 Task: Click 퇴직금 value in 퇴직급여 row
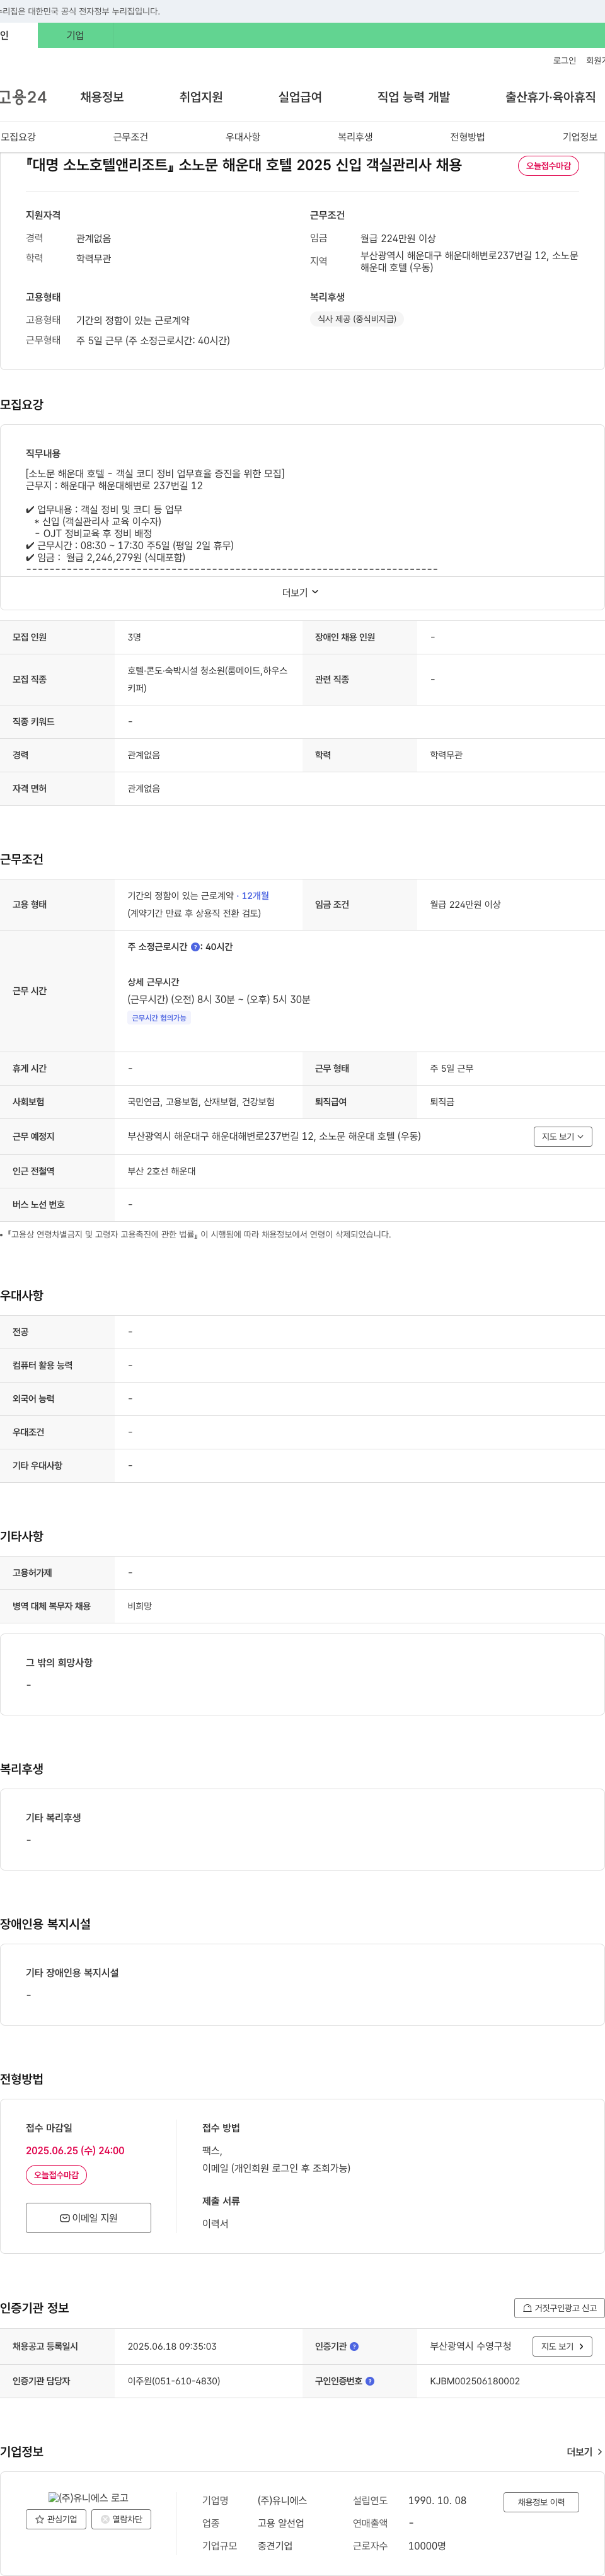click(x=442, y=1101)
